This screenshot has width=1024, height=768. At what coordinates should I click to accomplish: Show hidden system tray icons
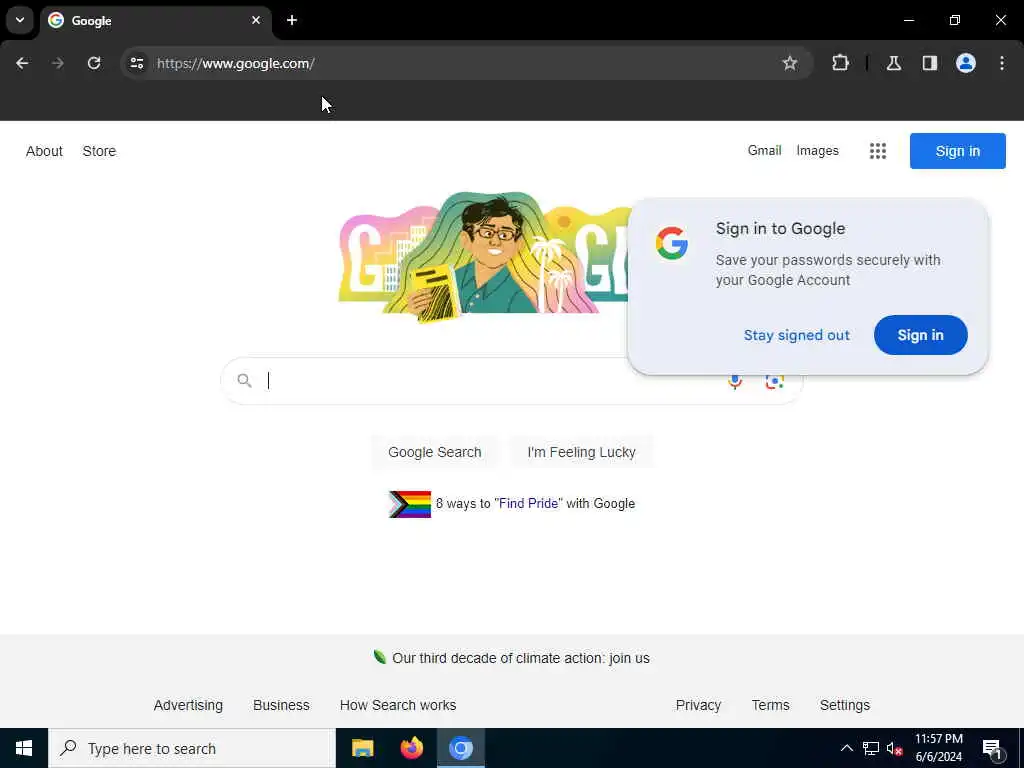point(846,748)
